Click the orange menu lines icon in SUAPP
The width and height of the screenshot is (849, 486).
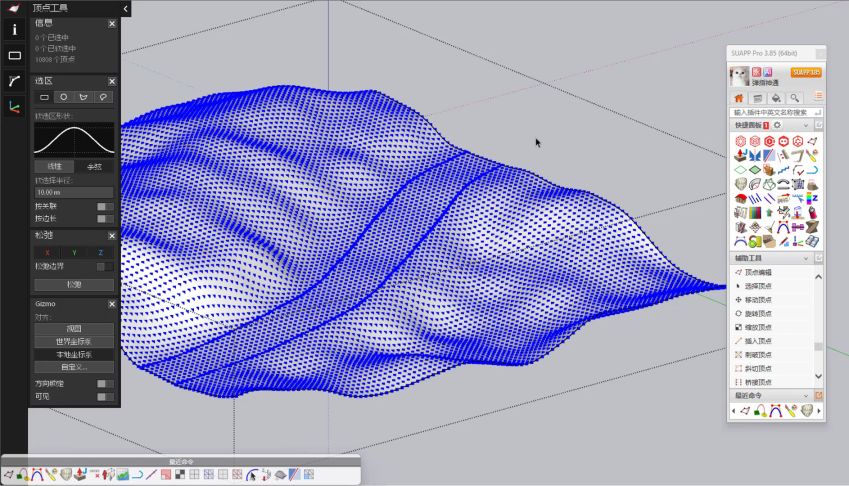(818, 96)
